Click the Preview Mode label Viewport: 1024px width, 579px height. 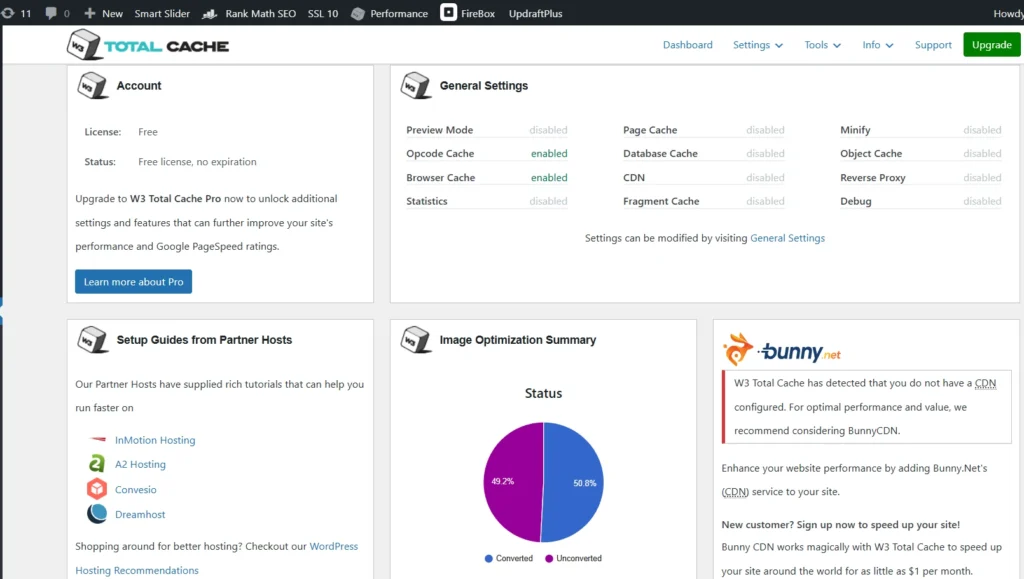[x=440, y=130]
